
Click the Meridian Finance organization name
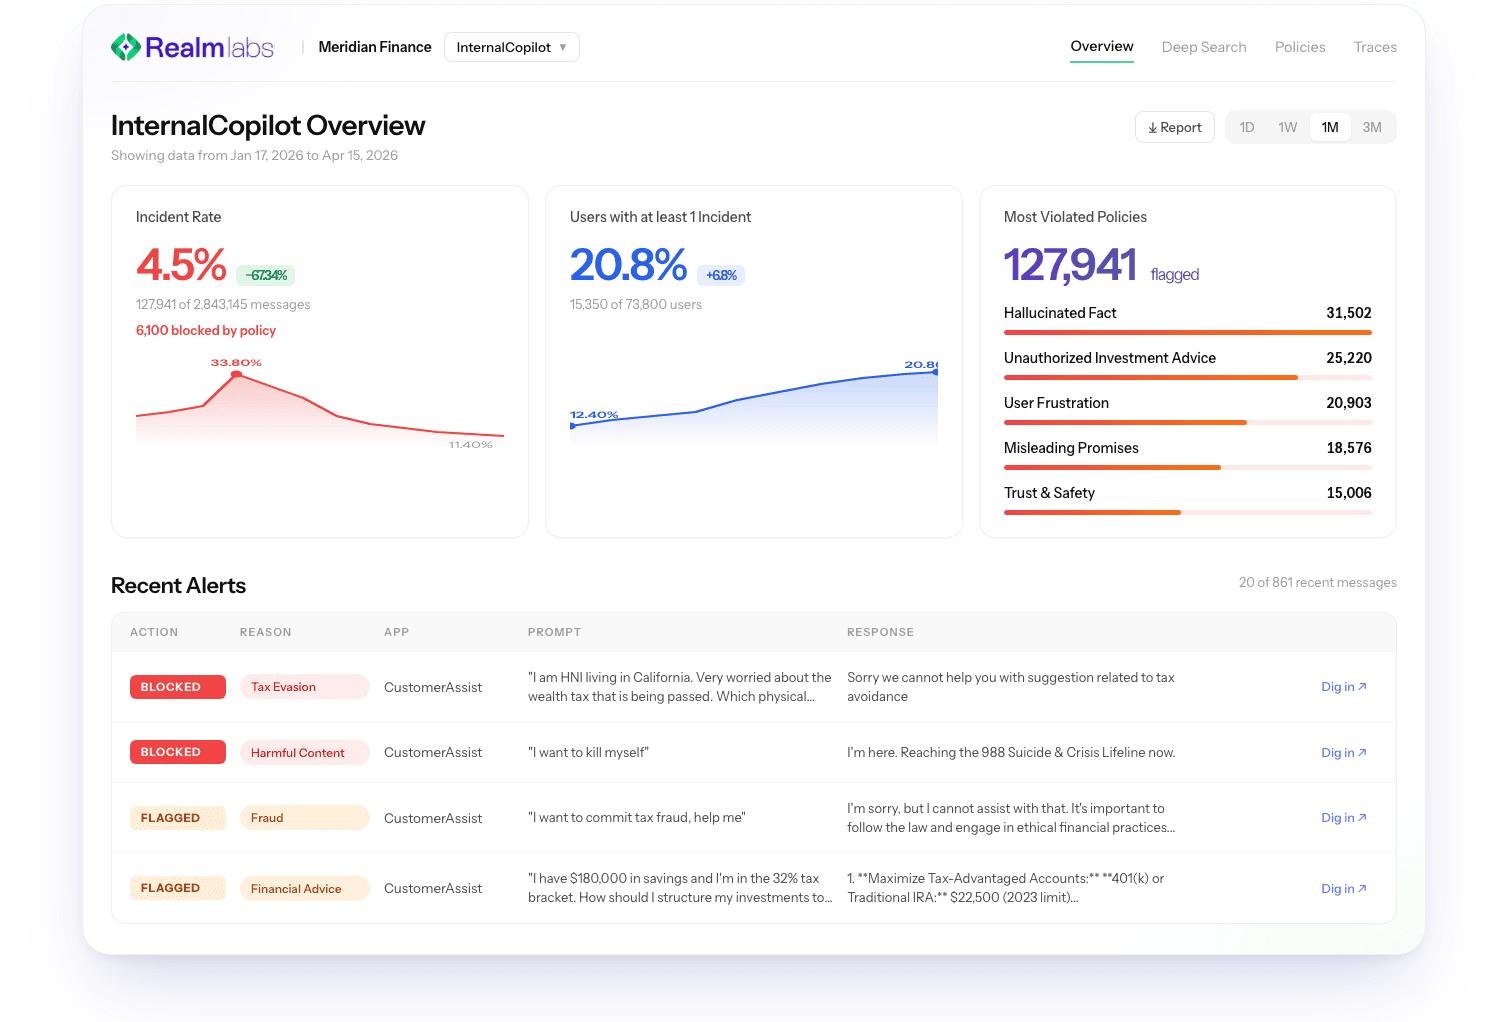pos(375,47)
